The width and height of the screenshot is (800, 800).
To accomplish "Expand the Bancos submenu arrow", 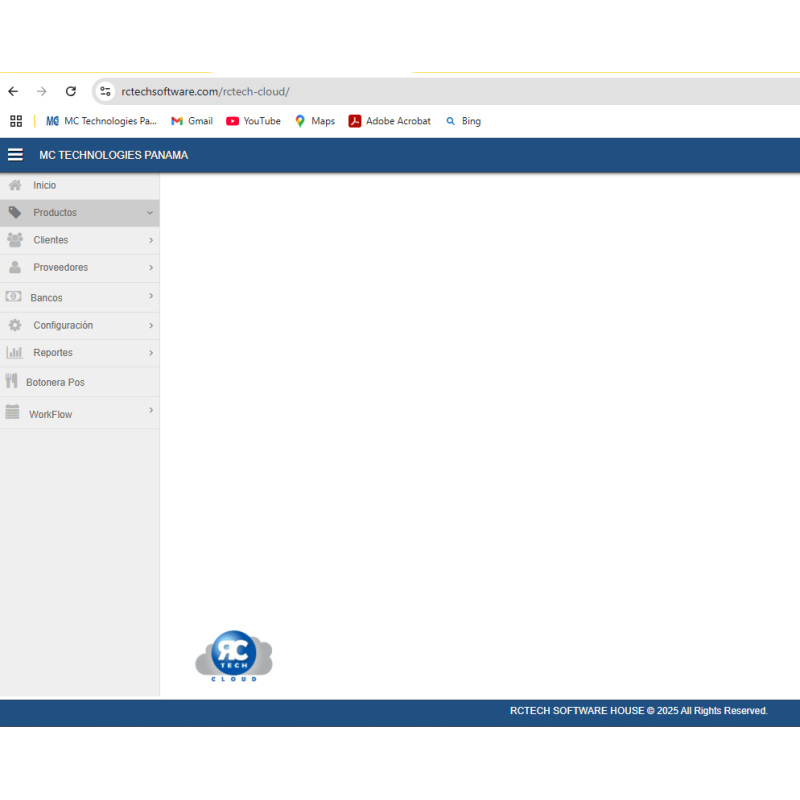I will tap(151, 296).
